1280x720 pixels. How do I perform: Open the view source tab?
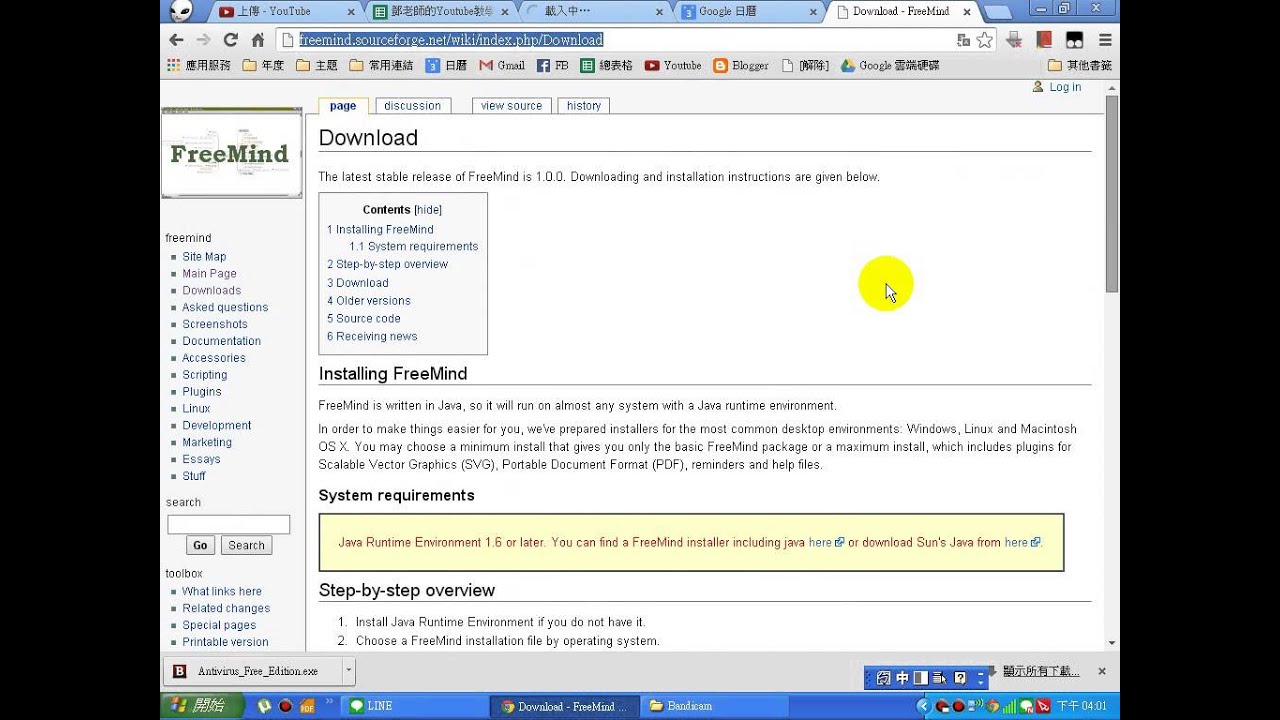click(511, 106)
